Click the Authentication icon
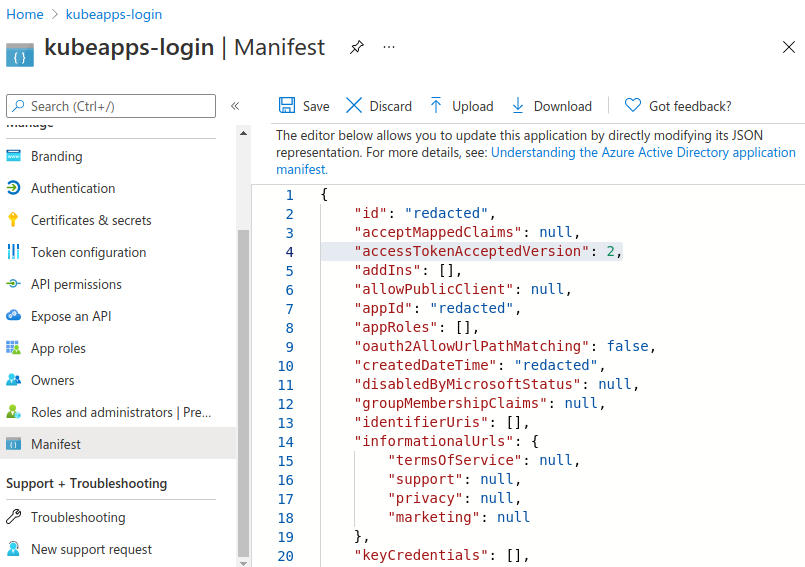 point(14,188)
